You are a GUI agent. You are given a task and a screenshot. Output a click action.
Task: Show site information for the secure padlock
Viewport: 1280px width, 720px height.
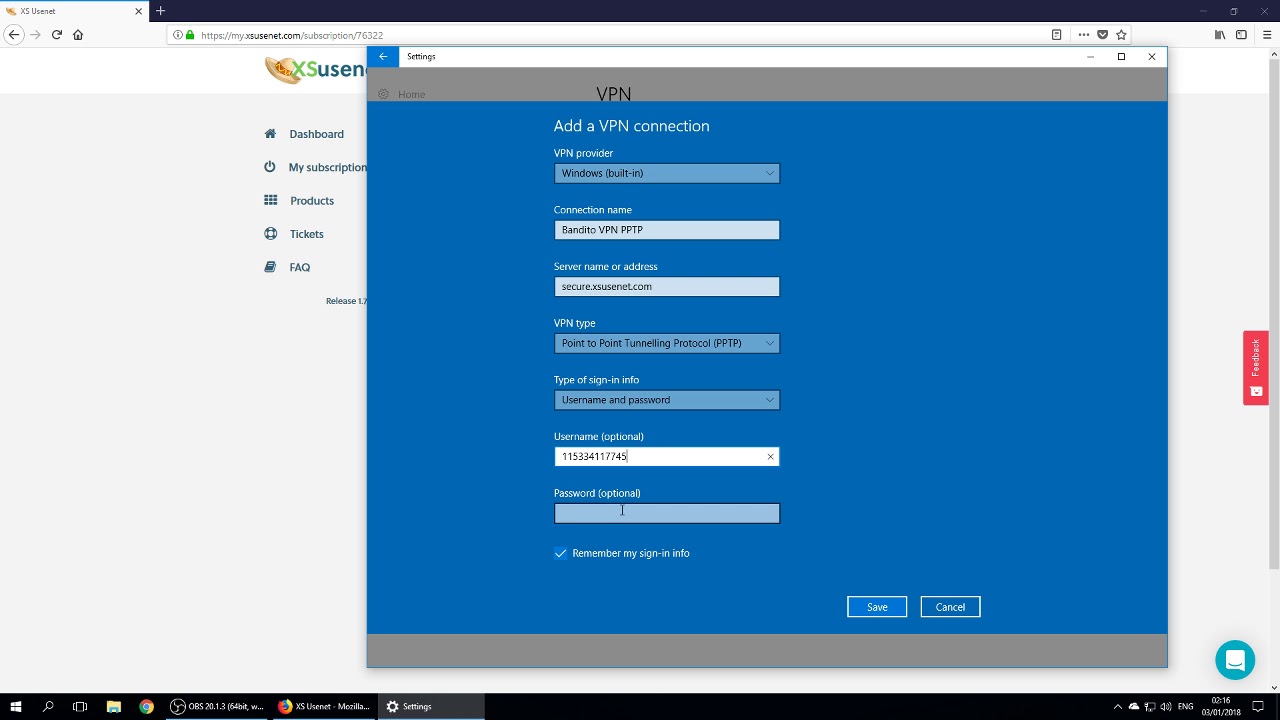[189, 35]
